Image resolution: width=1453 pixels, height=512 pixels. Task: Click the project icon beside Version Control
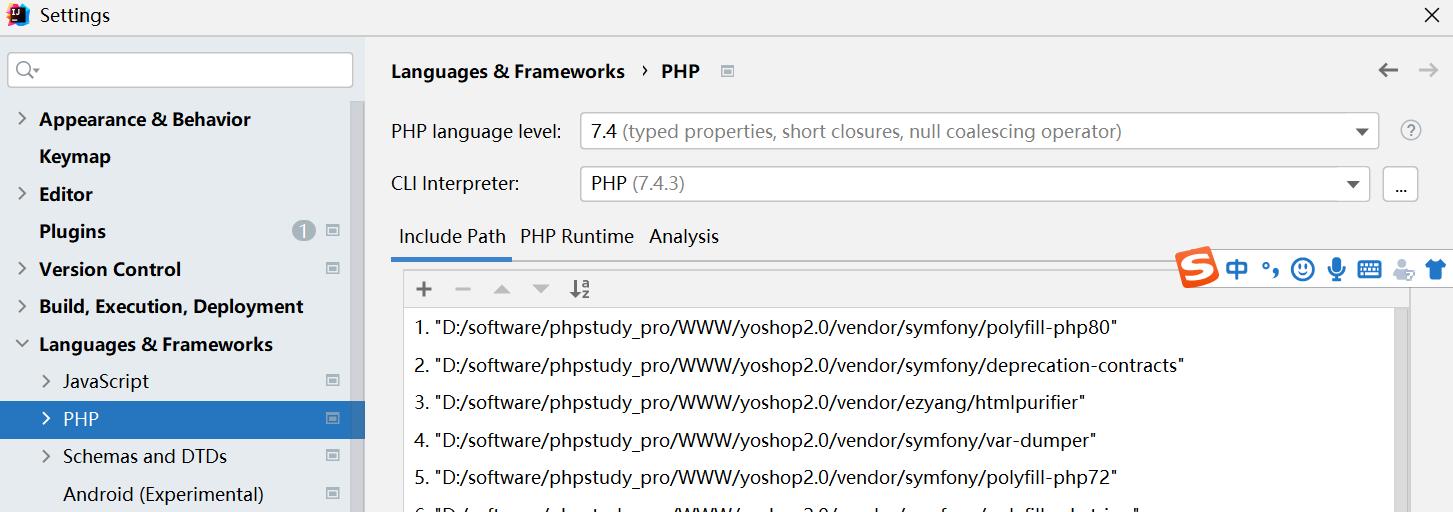333,268
